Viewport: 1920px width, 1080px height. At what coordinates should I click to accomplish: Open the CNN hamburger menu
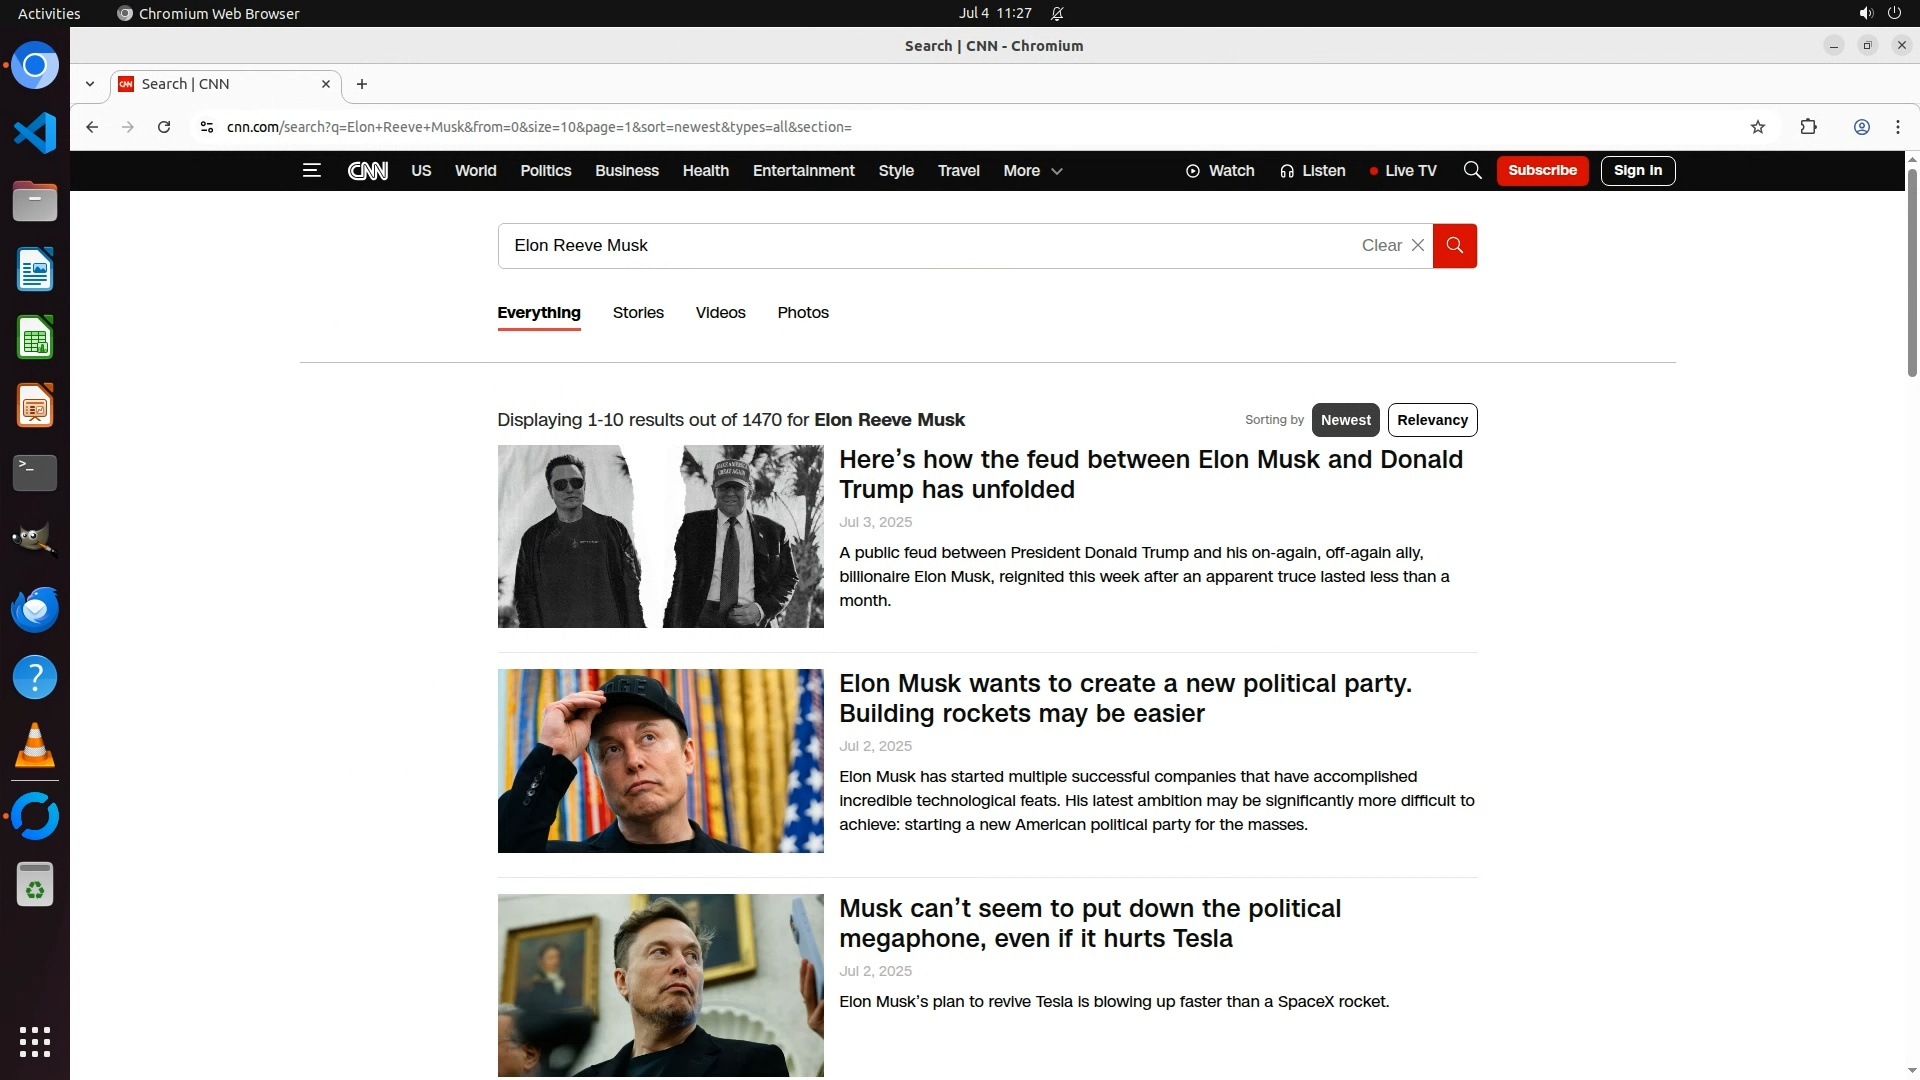click(x=311, y=171)
